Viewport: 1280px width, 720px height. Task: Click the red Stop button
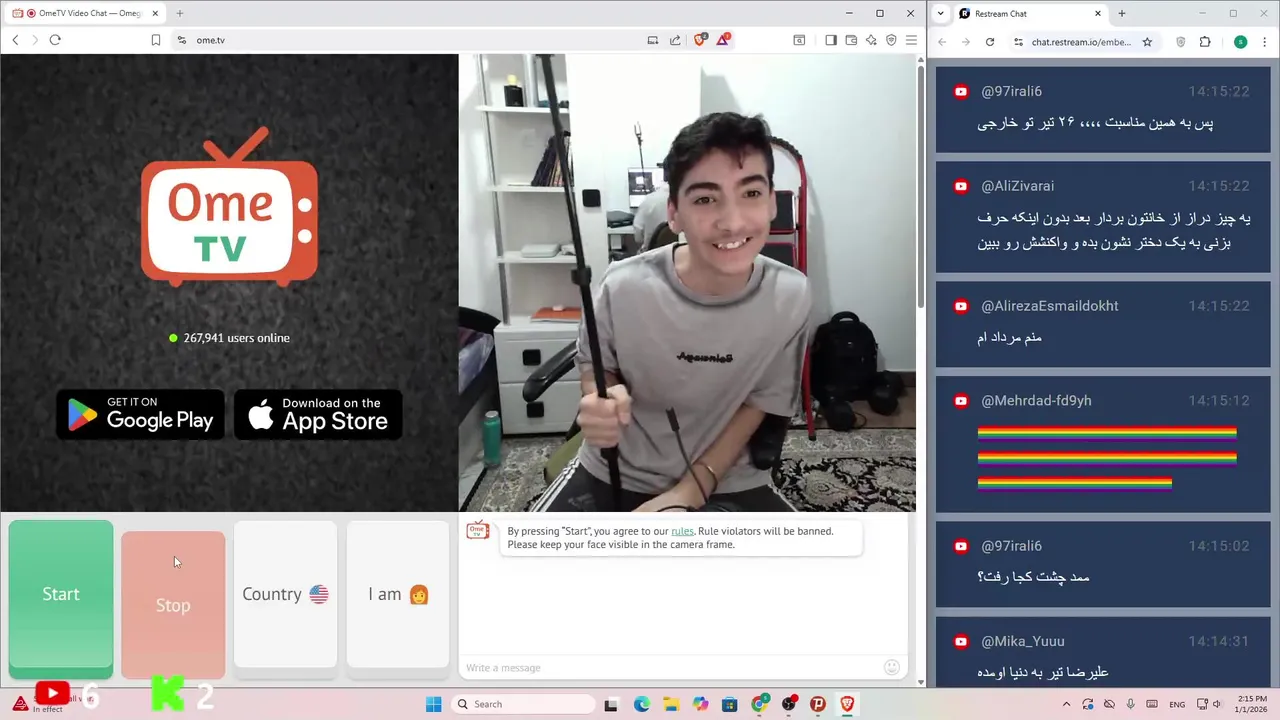click(x=173, y=605)
